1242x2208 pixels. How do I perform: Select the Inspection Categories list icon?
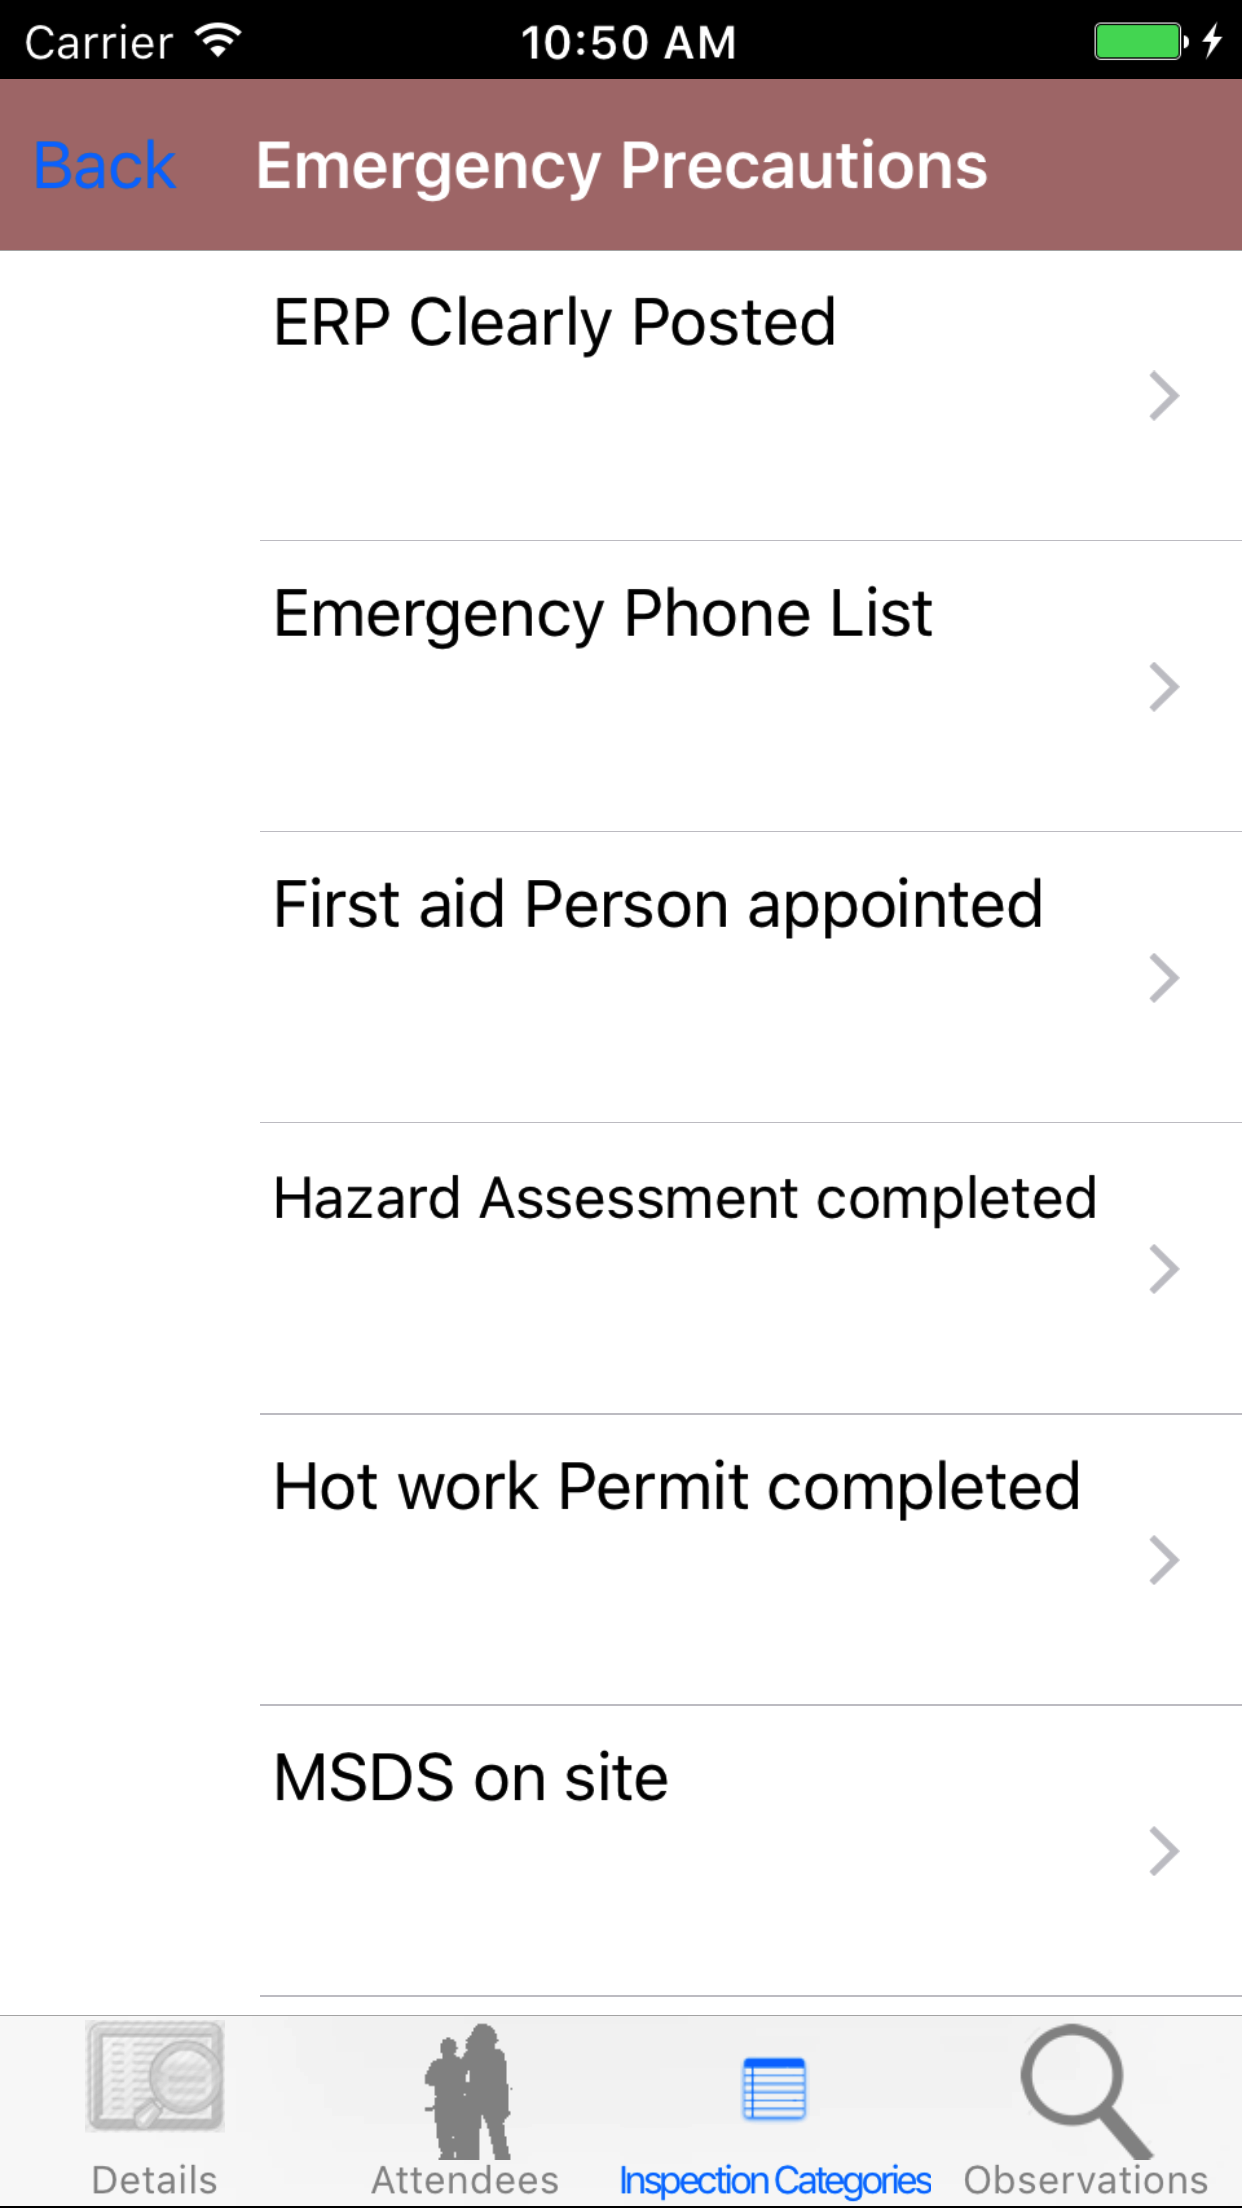[x=774, y=2089]
